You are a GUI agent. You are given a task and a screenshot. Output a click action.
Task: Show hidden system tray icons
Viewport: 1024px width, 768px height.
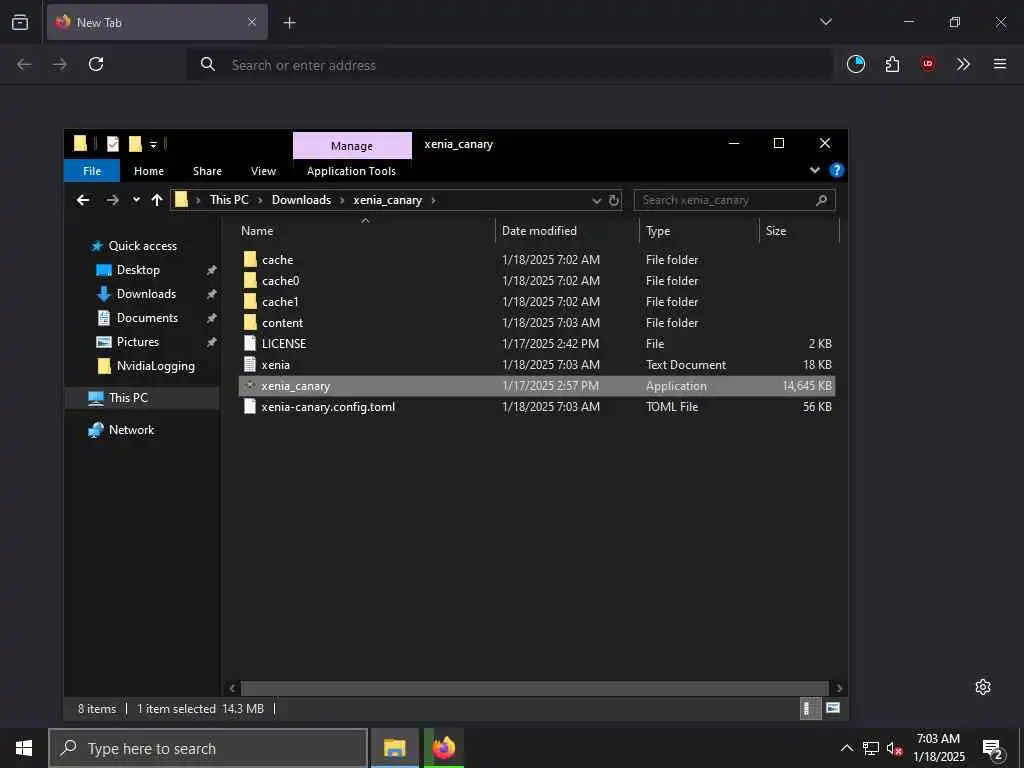846,748
